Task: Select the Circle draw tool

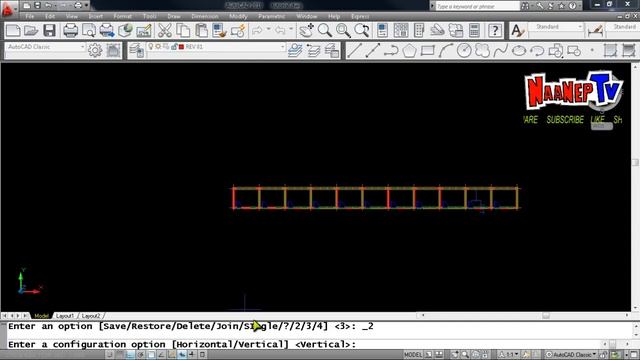Action: (x=464, y=51)
